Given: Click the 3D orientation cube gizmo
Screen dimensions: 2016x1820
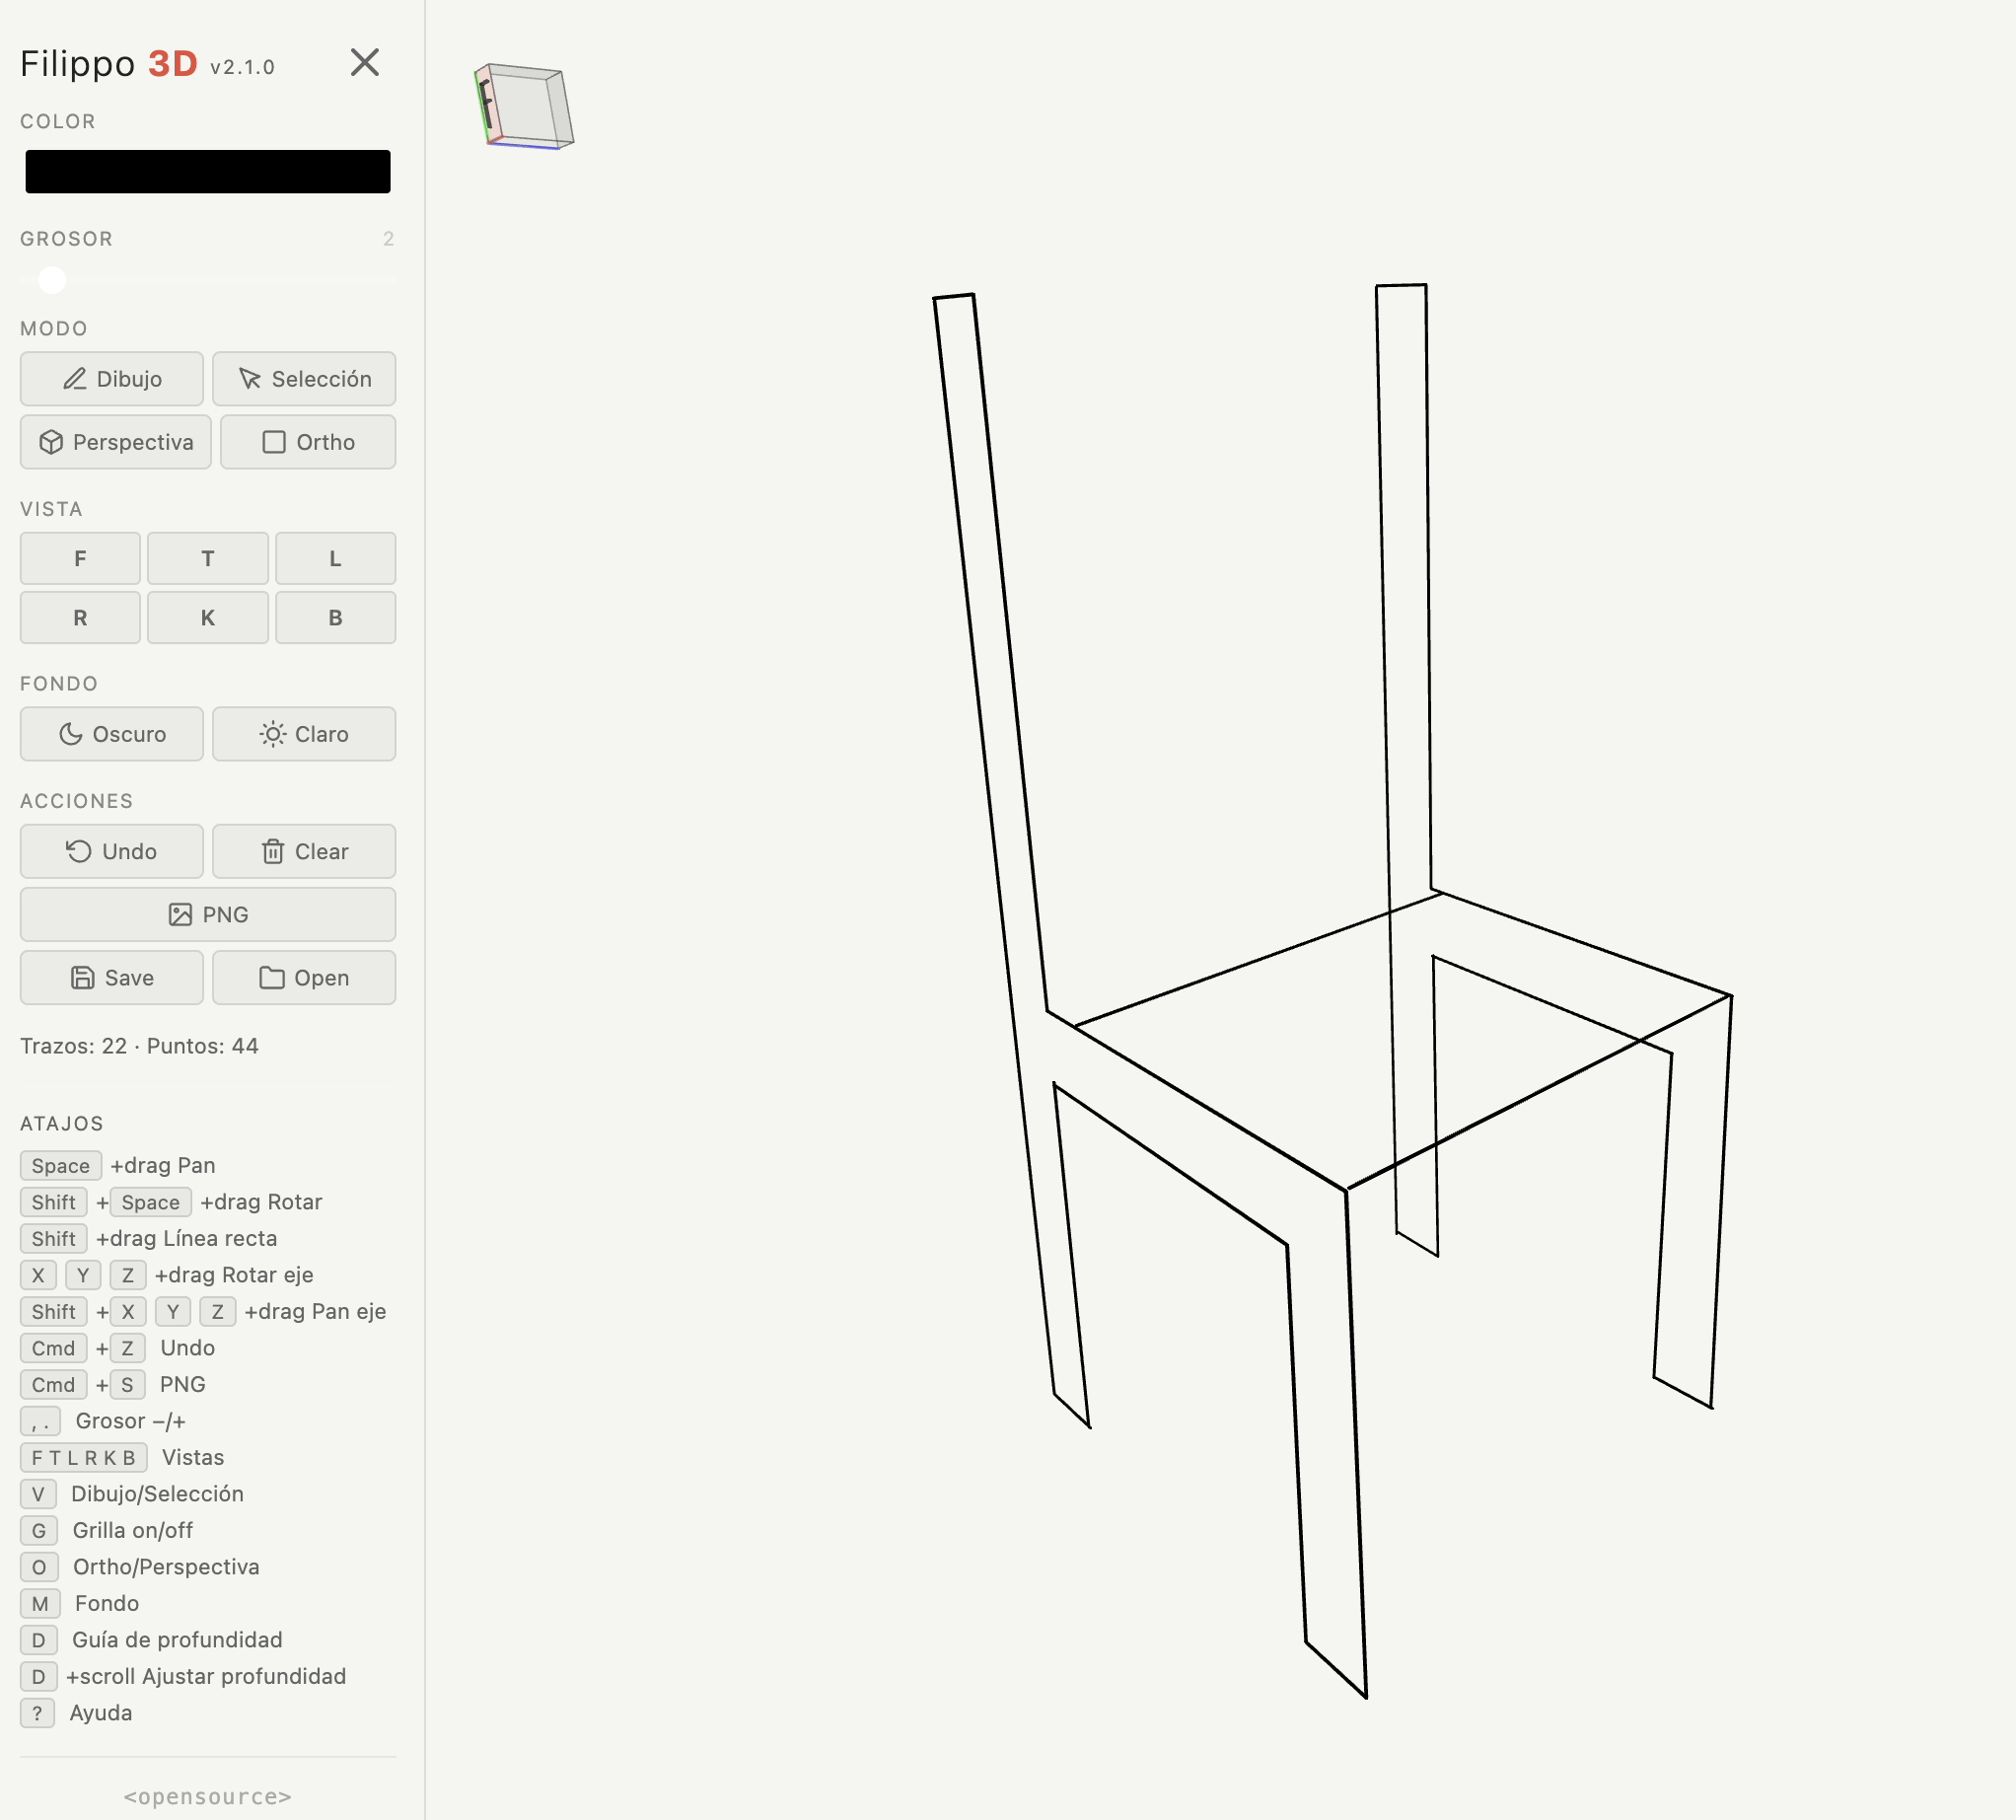Looking at the screenshot, I should point(524,107).
